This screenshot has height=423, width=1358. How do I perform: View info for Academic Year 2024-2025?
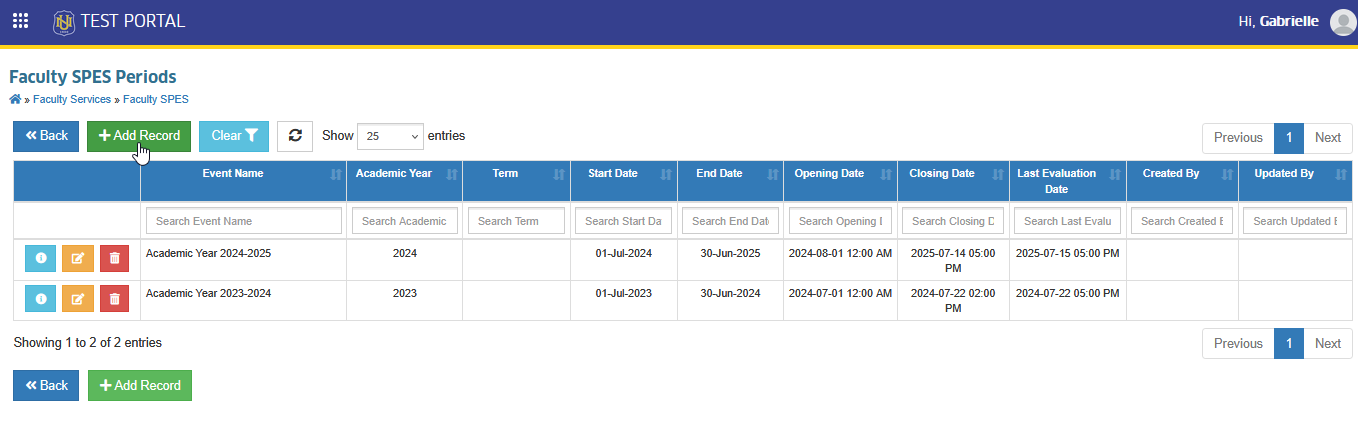[41, 259]
